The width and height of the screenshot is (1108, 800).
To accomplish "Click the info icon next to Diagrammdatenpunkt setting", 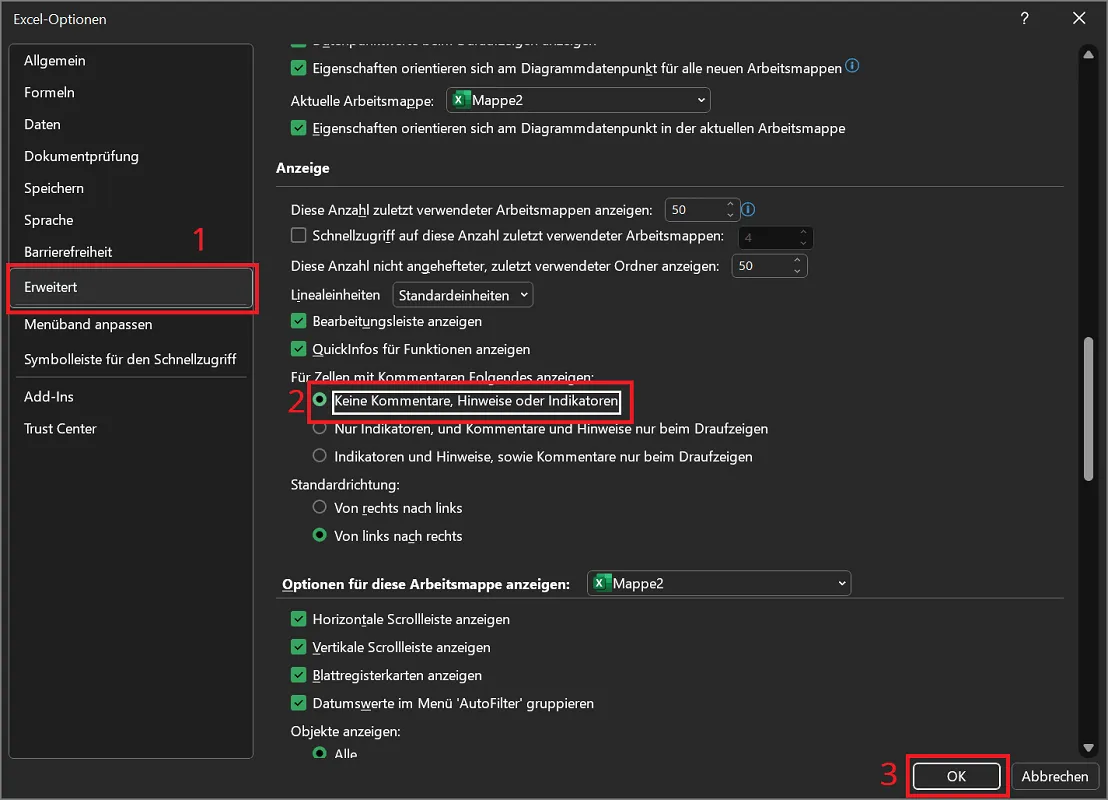I will click(x=850, y=66).
